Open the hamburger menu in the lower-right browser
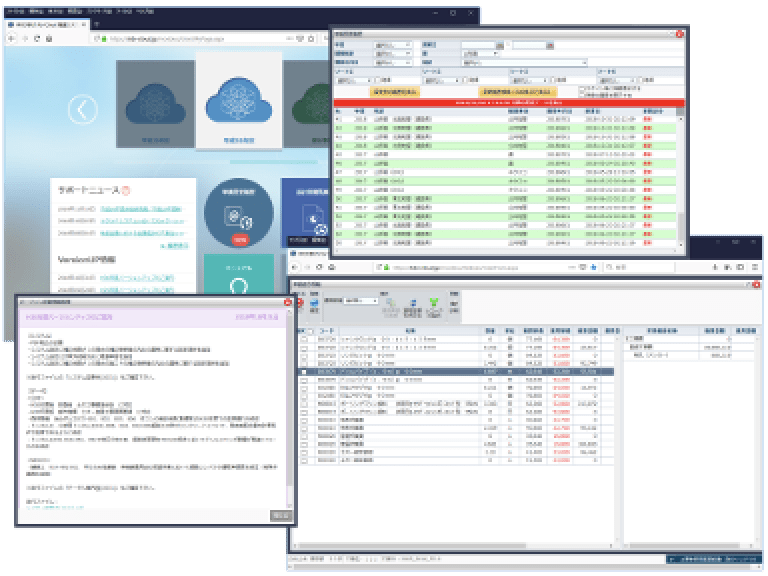This screenshot has height=576, width=768. point(755,267)
